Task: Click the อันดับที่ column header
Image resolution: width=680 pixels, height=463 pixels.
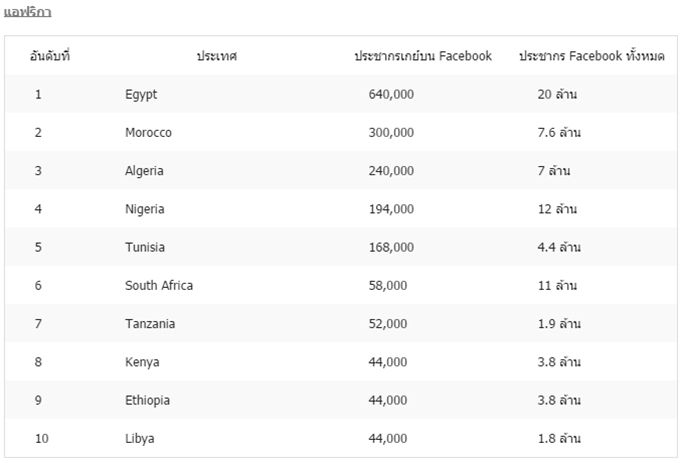Action: tap(50, 56)
